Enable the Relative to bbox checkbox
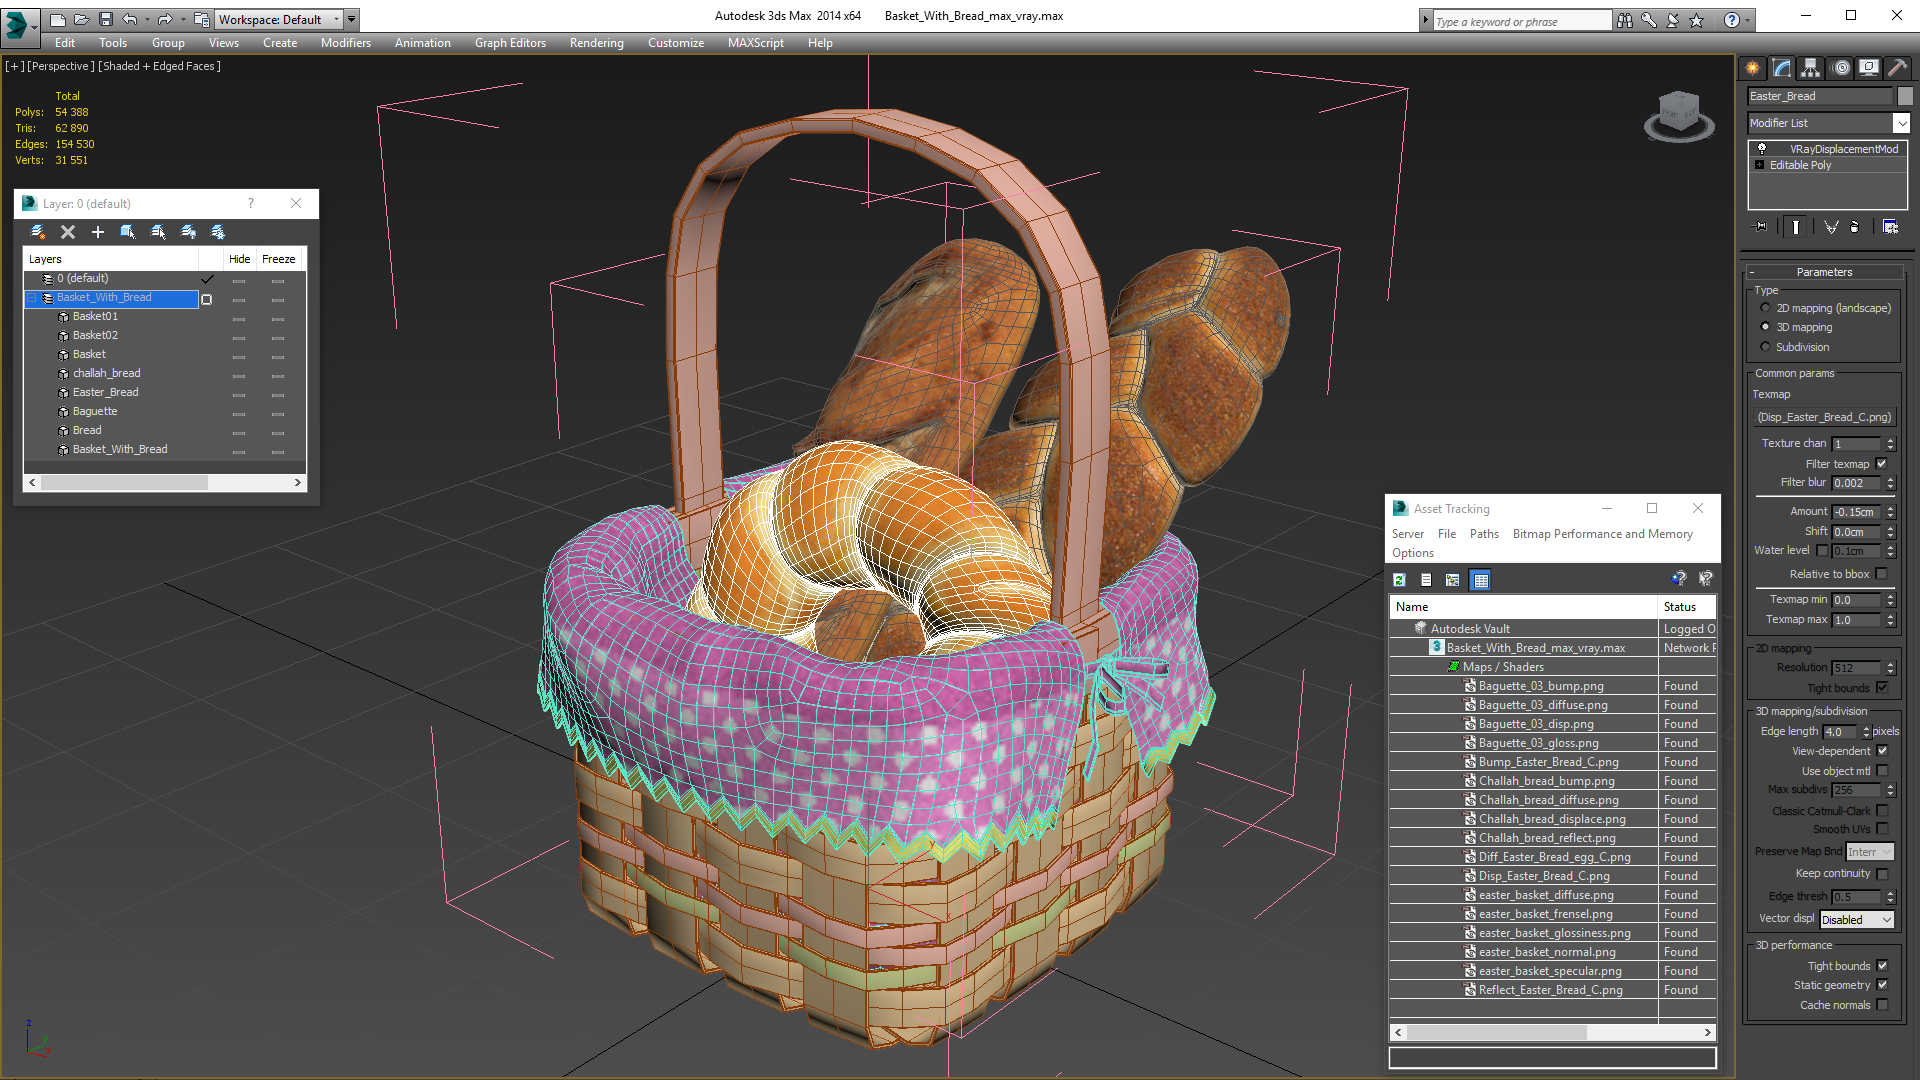Image resolution: width=1920 pixels, height=1080 pixels. click(1882, 574)
